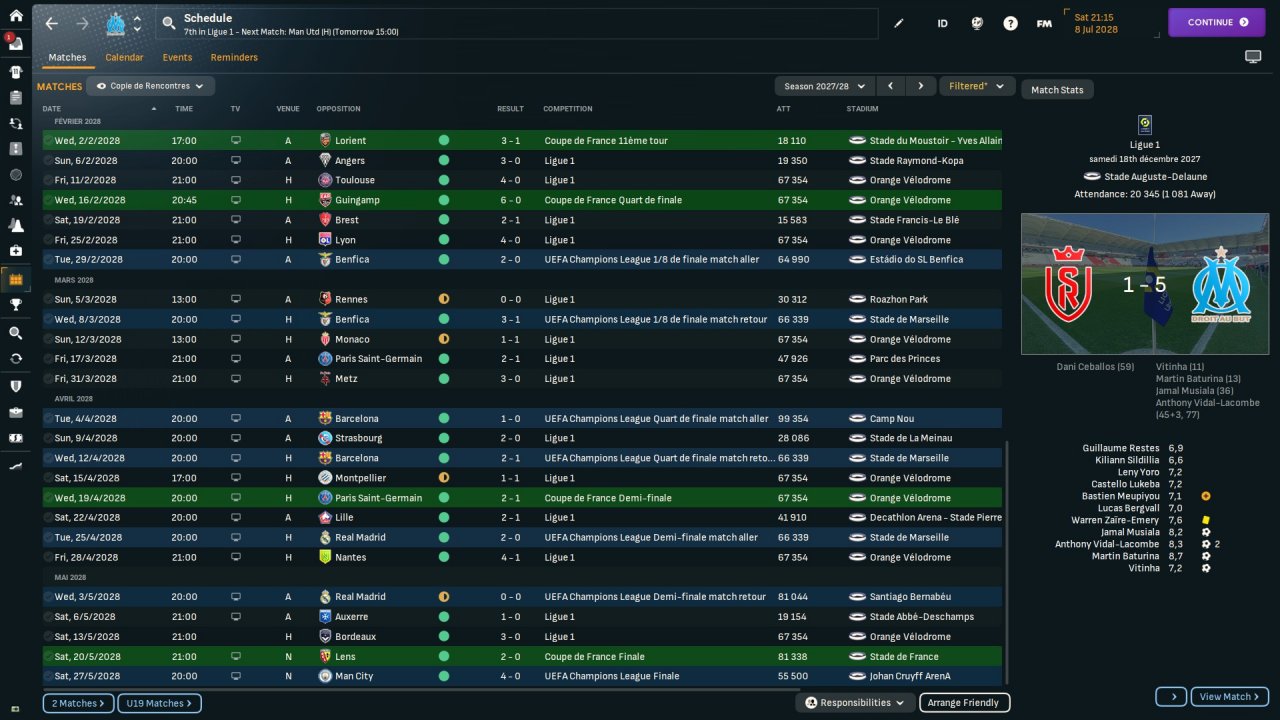Go to the previous season with left chevron

pyautogui.click(x=890, y=86)
